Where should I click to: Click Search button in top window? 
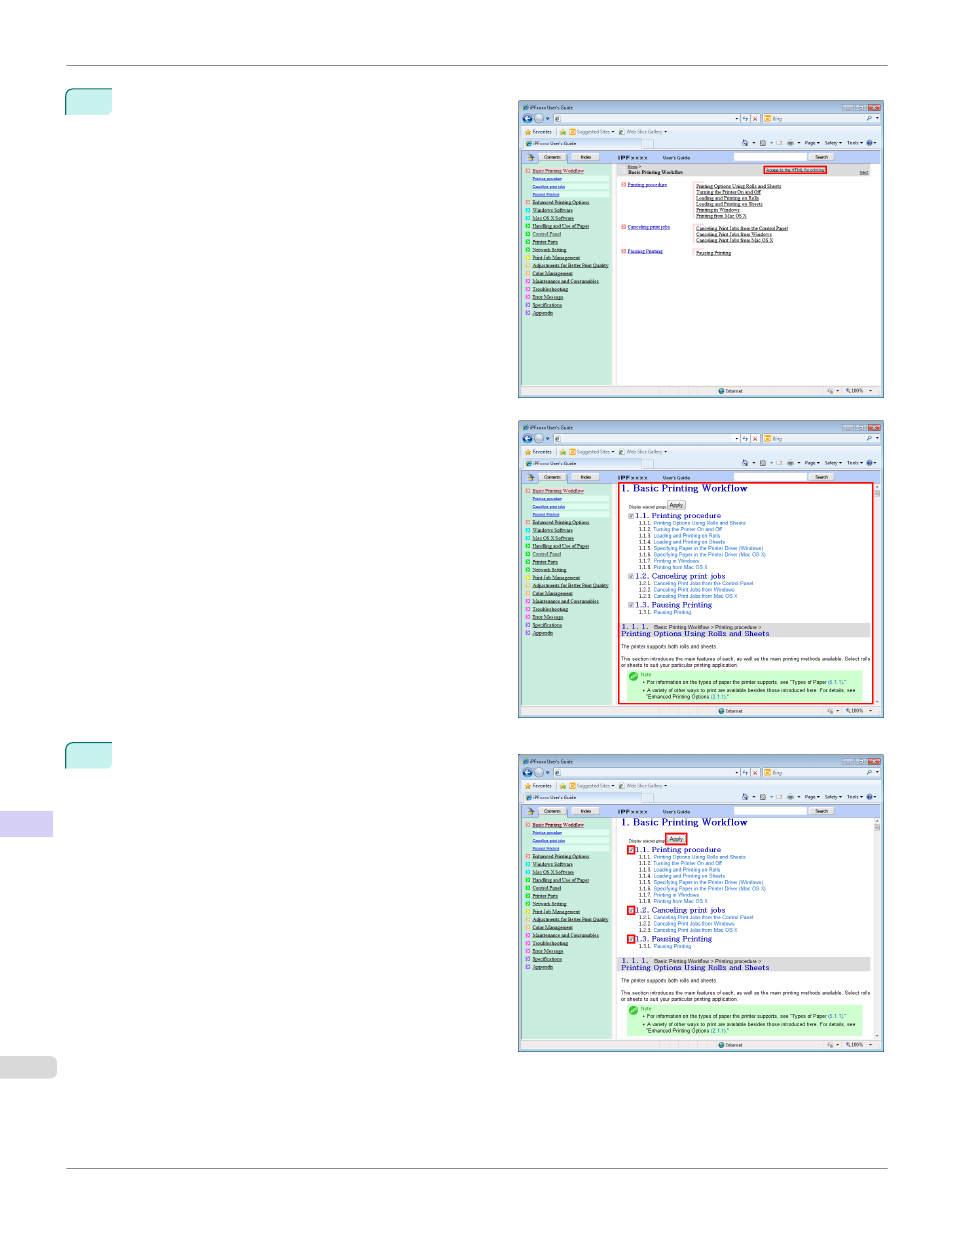[822, 157]
